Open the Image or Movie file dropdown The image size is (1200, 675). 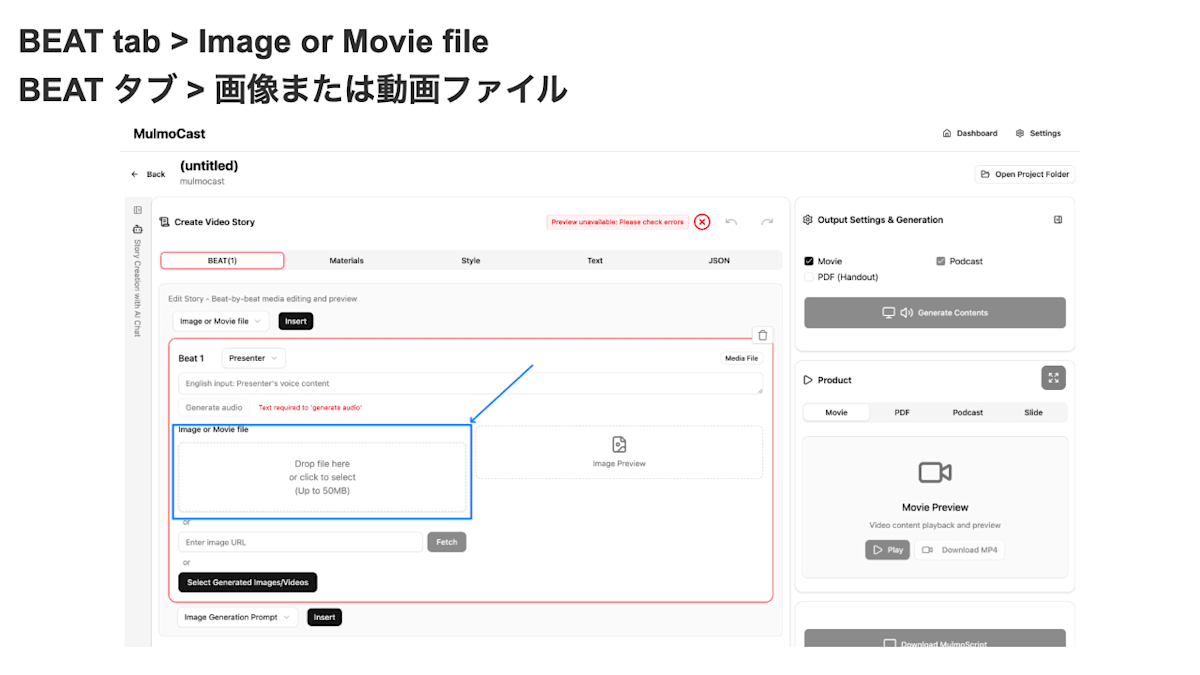(x=220, y=321)
